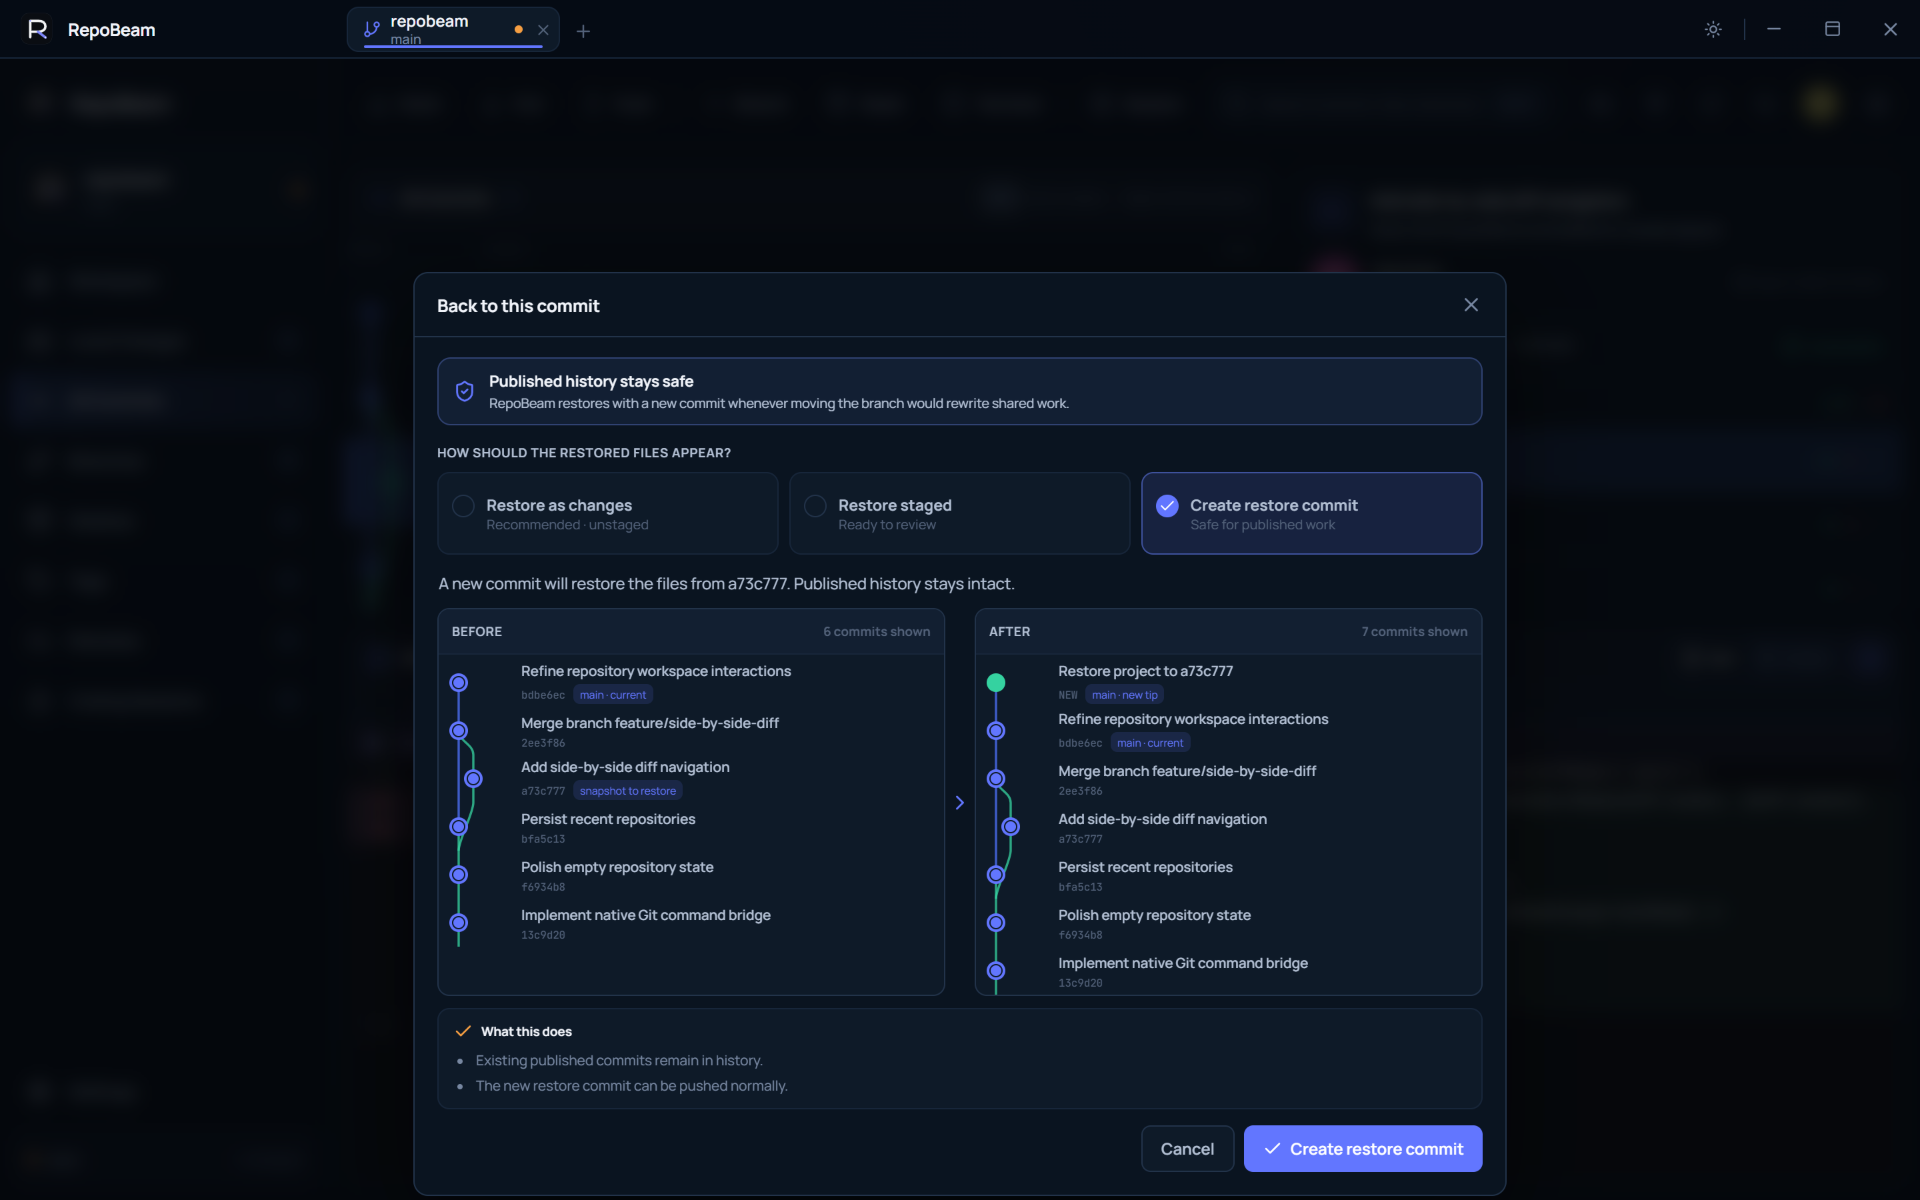Select the Create restore commit option
Viewport: 1920px width, 1200px height.
click(x=1311, y=513)
